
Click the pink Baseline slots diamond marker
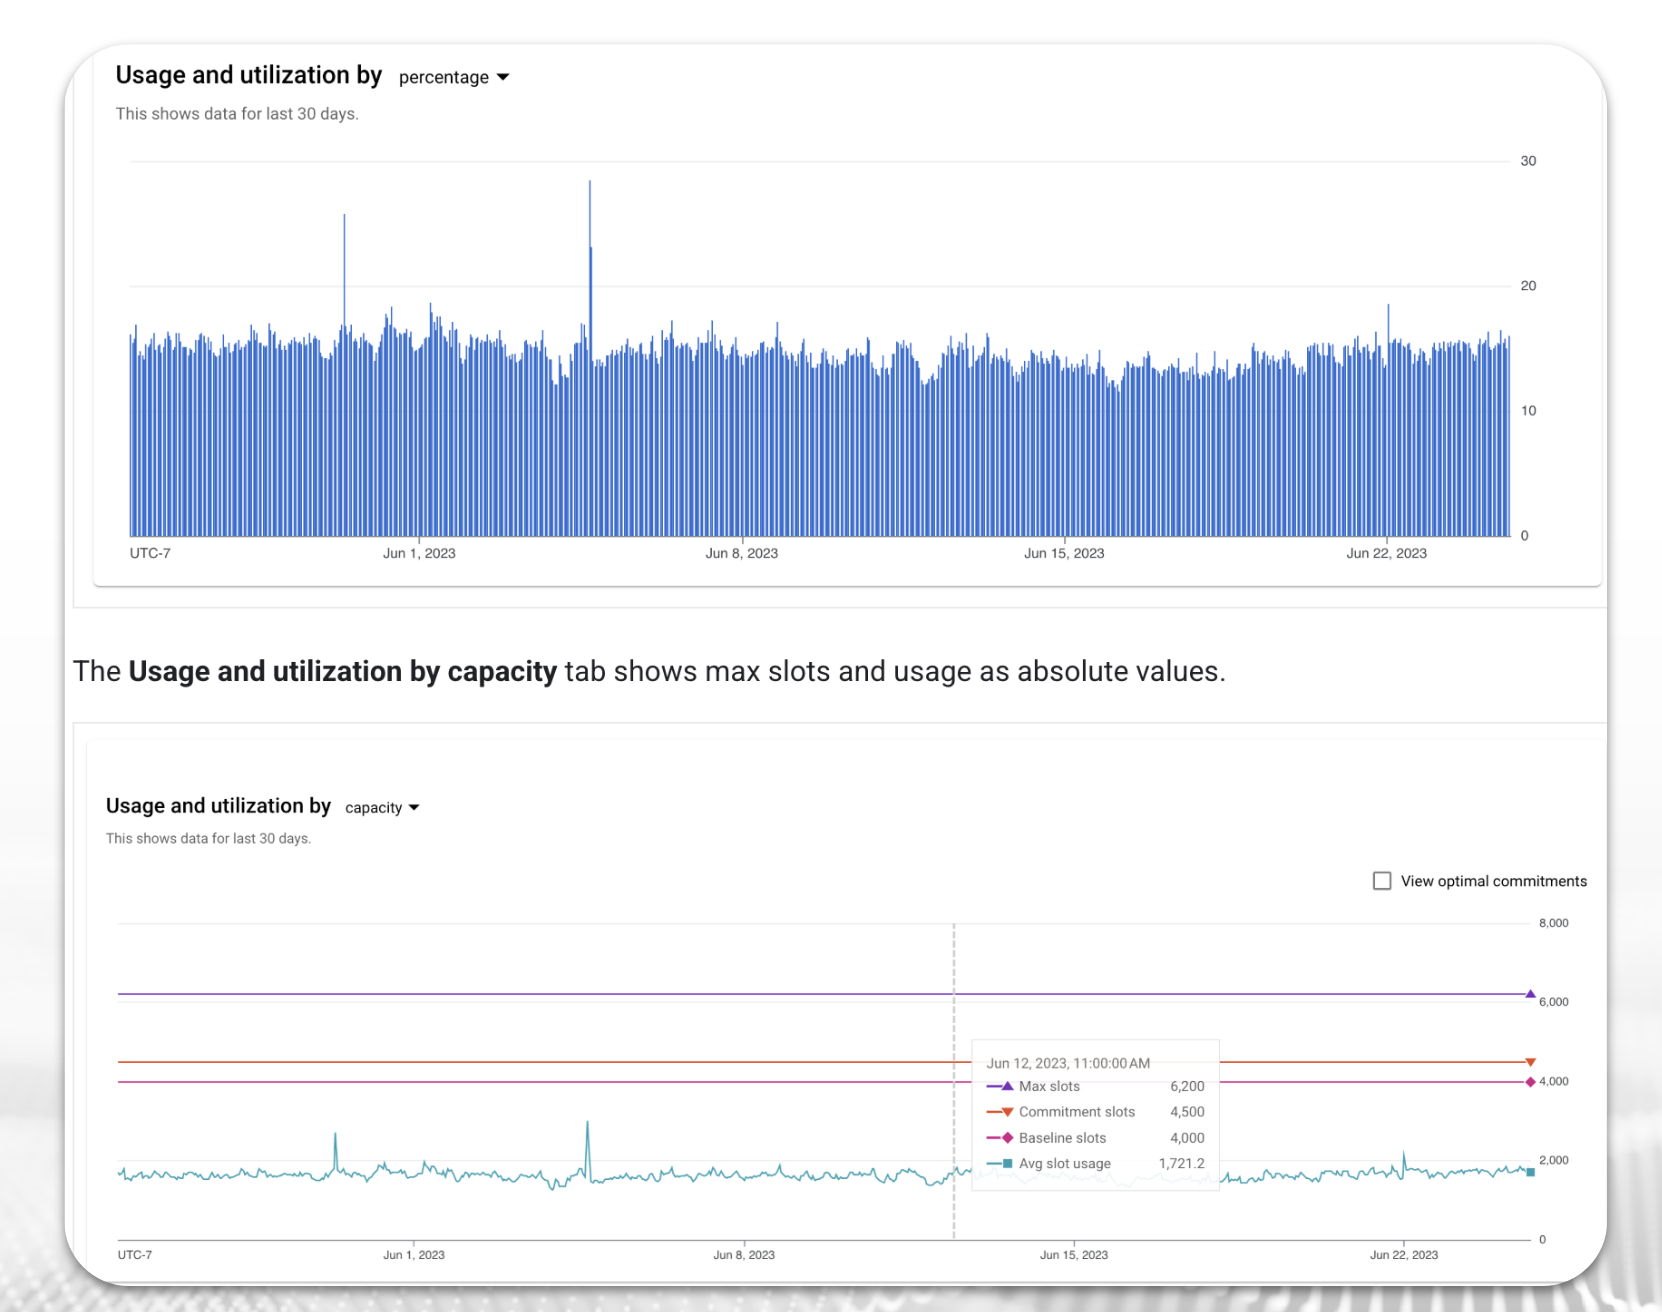point(1530,1081)
